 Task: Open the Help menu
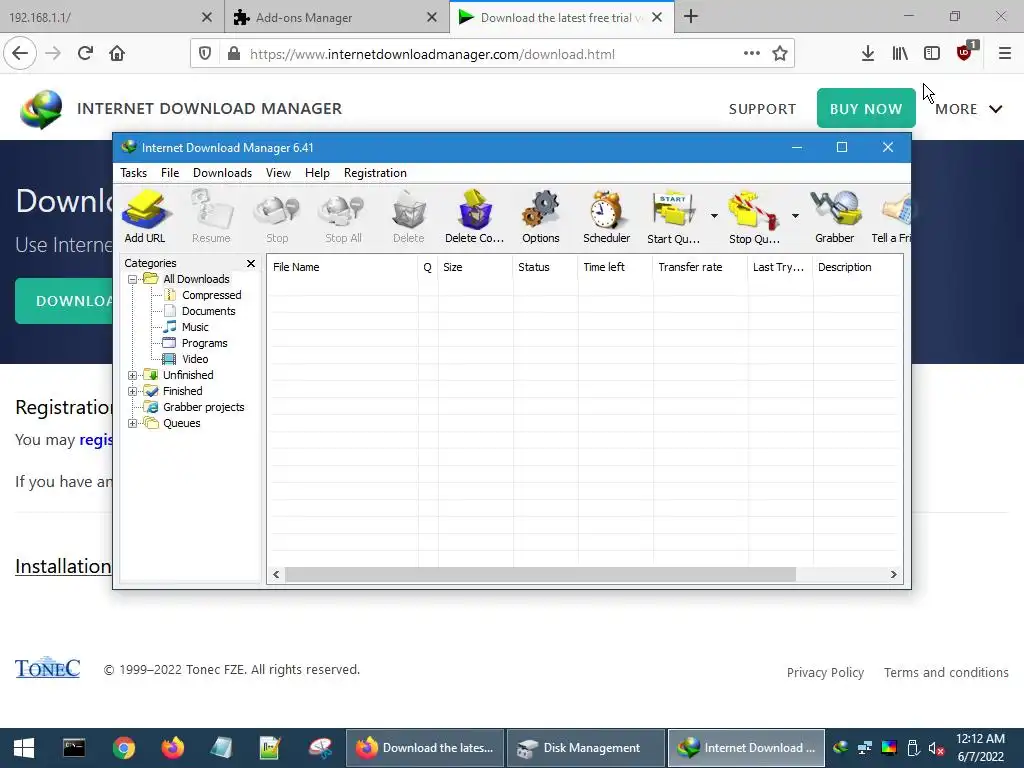[x=317, y=173]
